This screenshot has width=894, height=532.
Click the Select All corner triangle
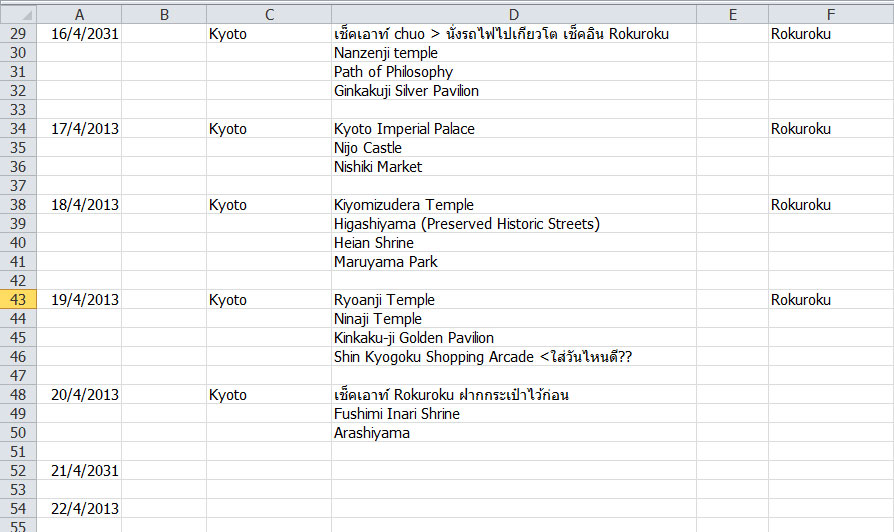[x=18, y=14]
